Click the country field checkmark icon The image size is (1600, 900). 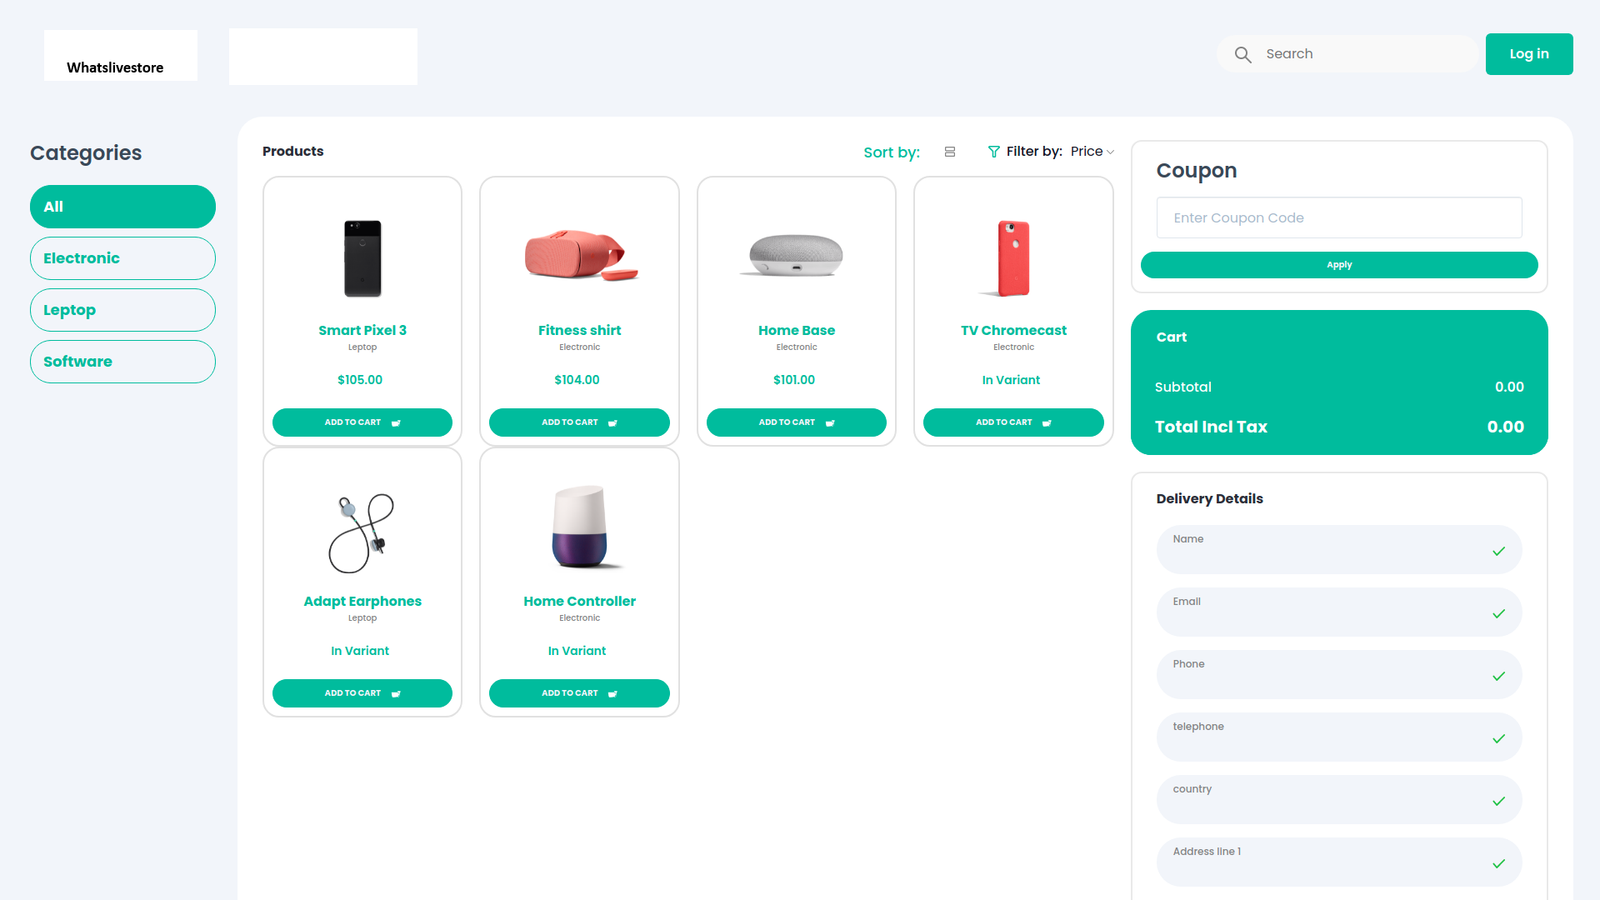pos(1498,801)
